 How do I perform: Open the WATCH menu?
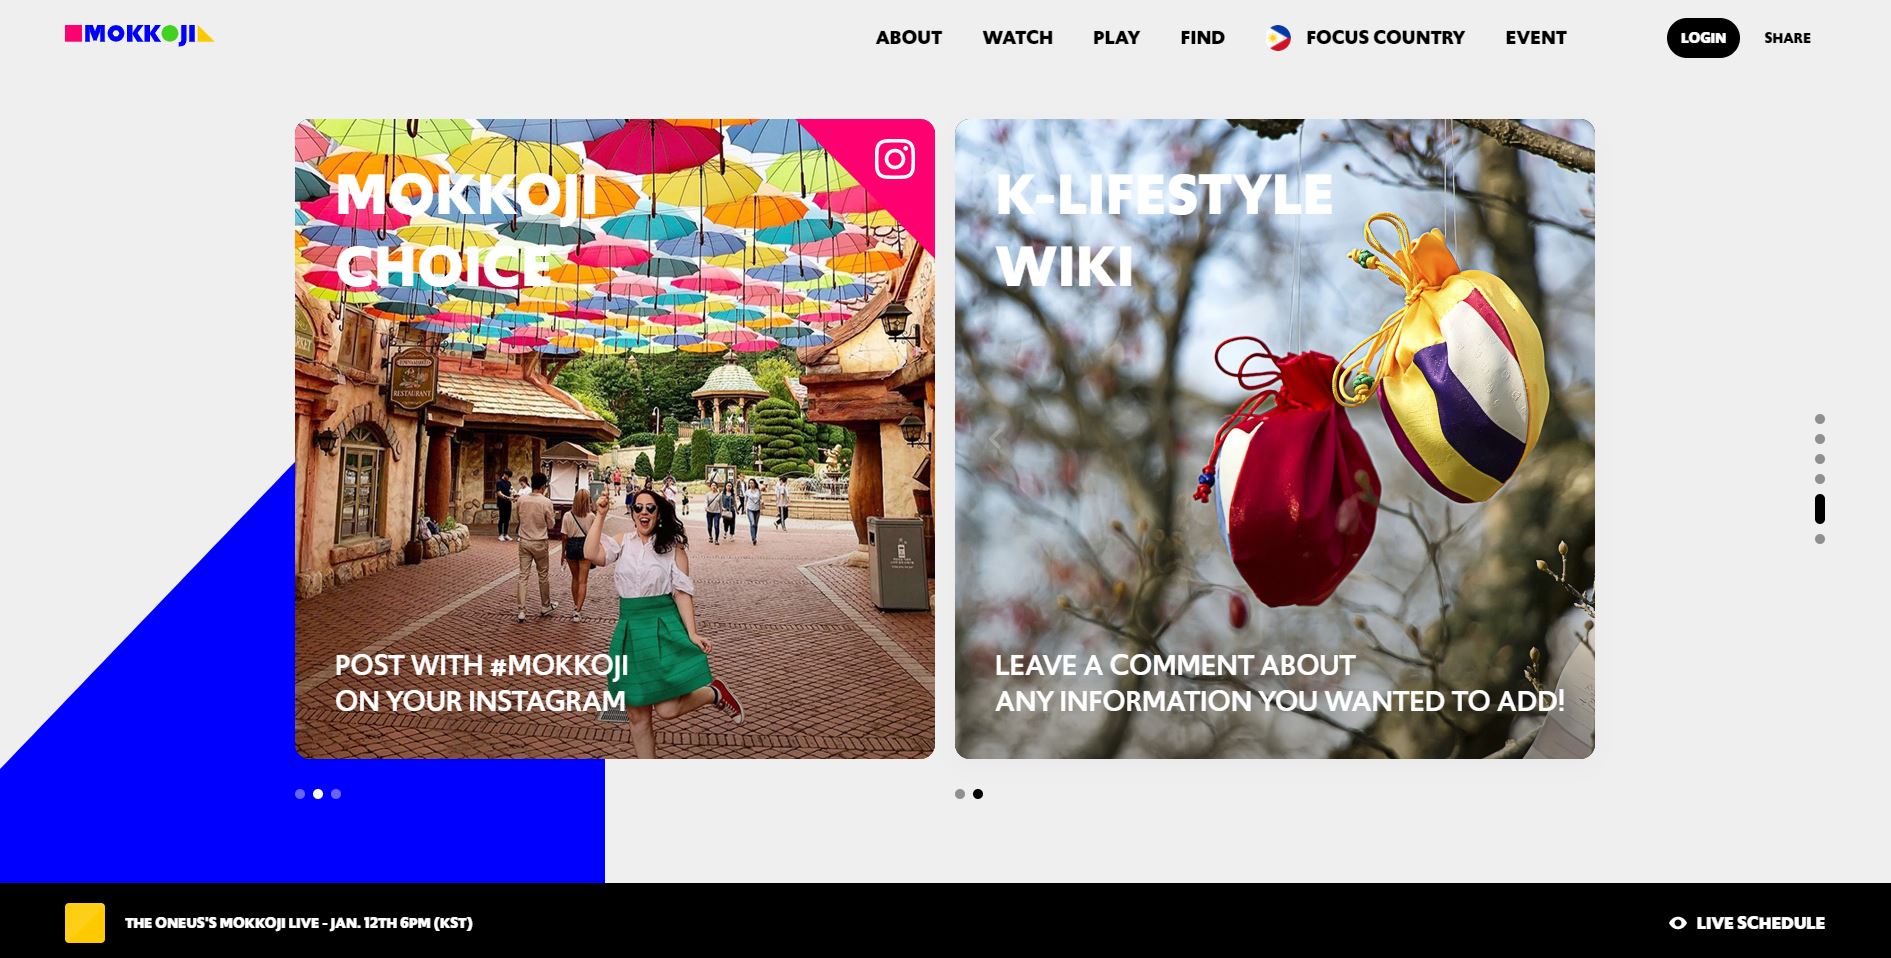(1017, 38)
